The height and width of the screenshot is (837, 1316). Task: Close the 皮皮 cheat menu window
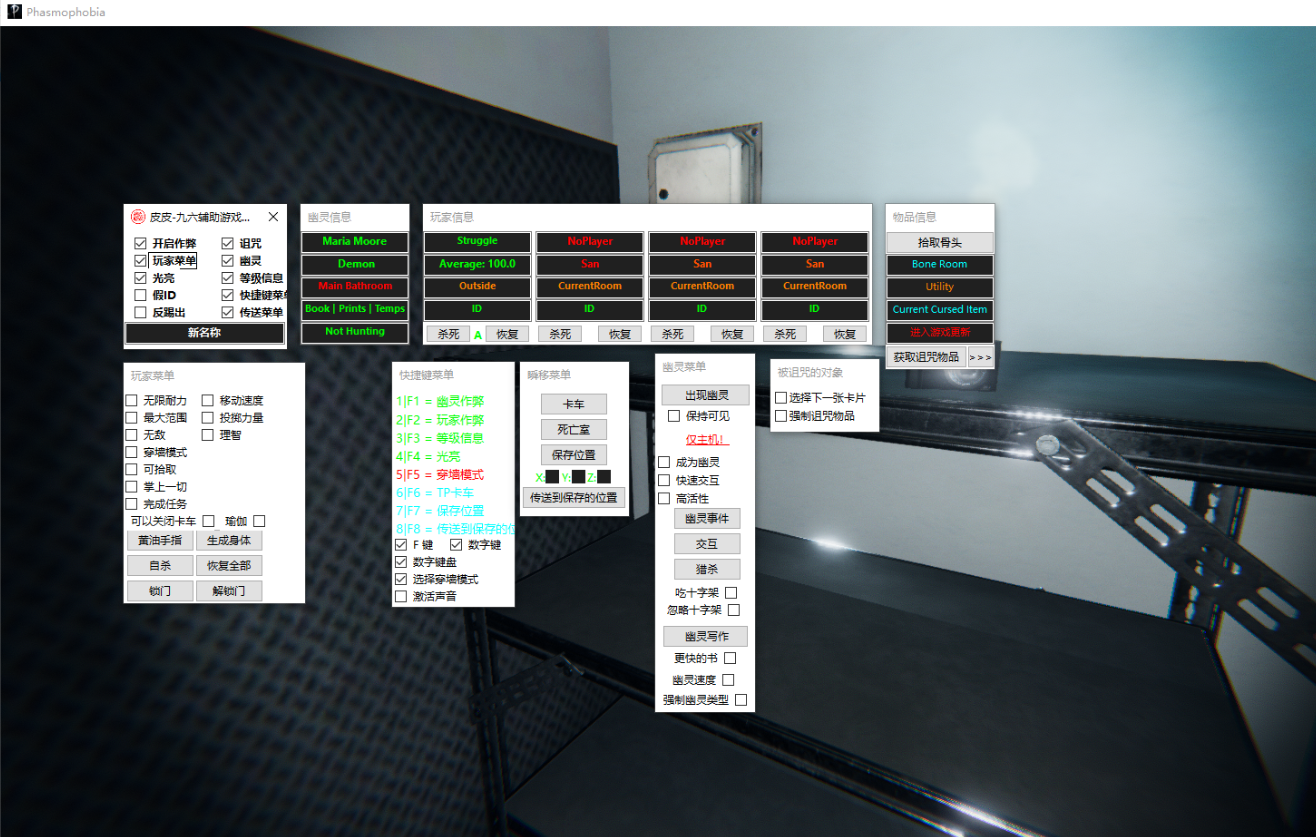tap(273, 217)
